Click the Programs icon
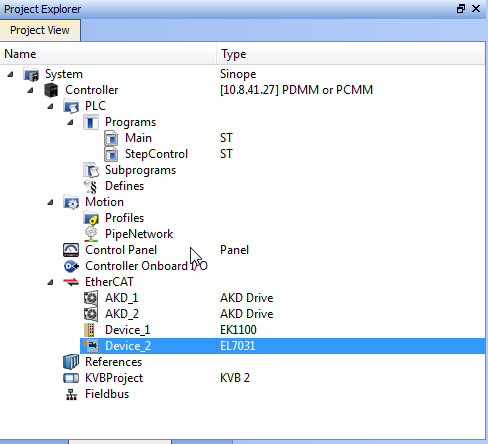Screen dimensions: 488x444 (91, 122)
